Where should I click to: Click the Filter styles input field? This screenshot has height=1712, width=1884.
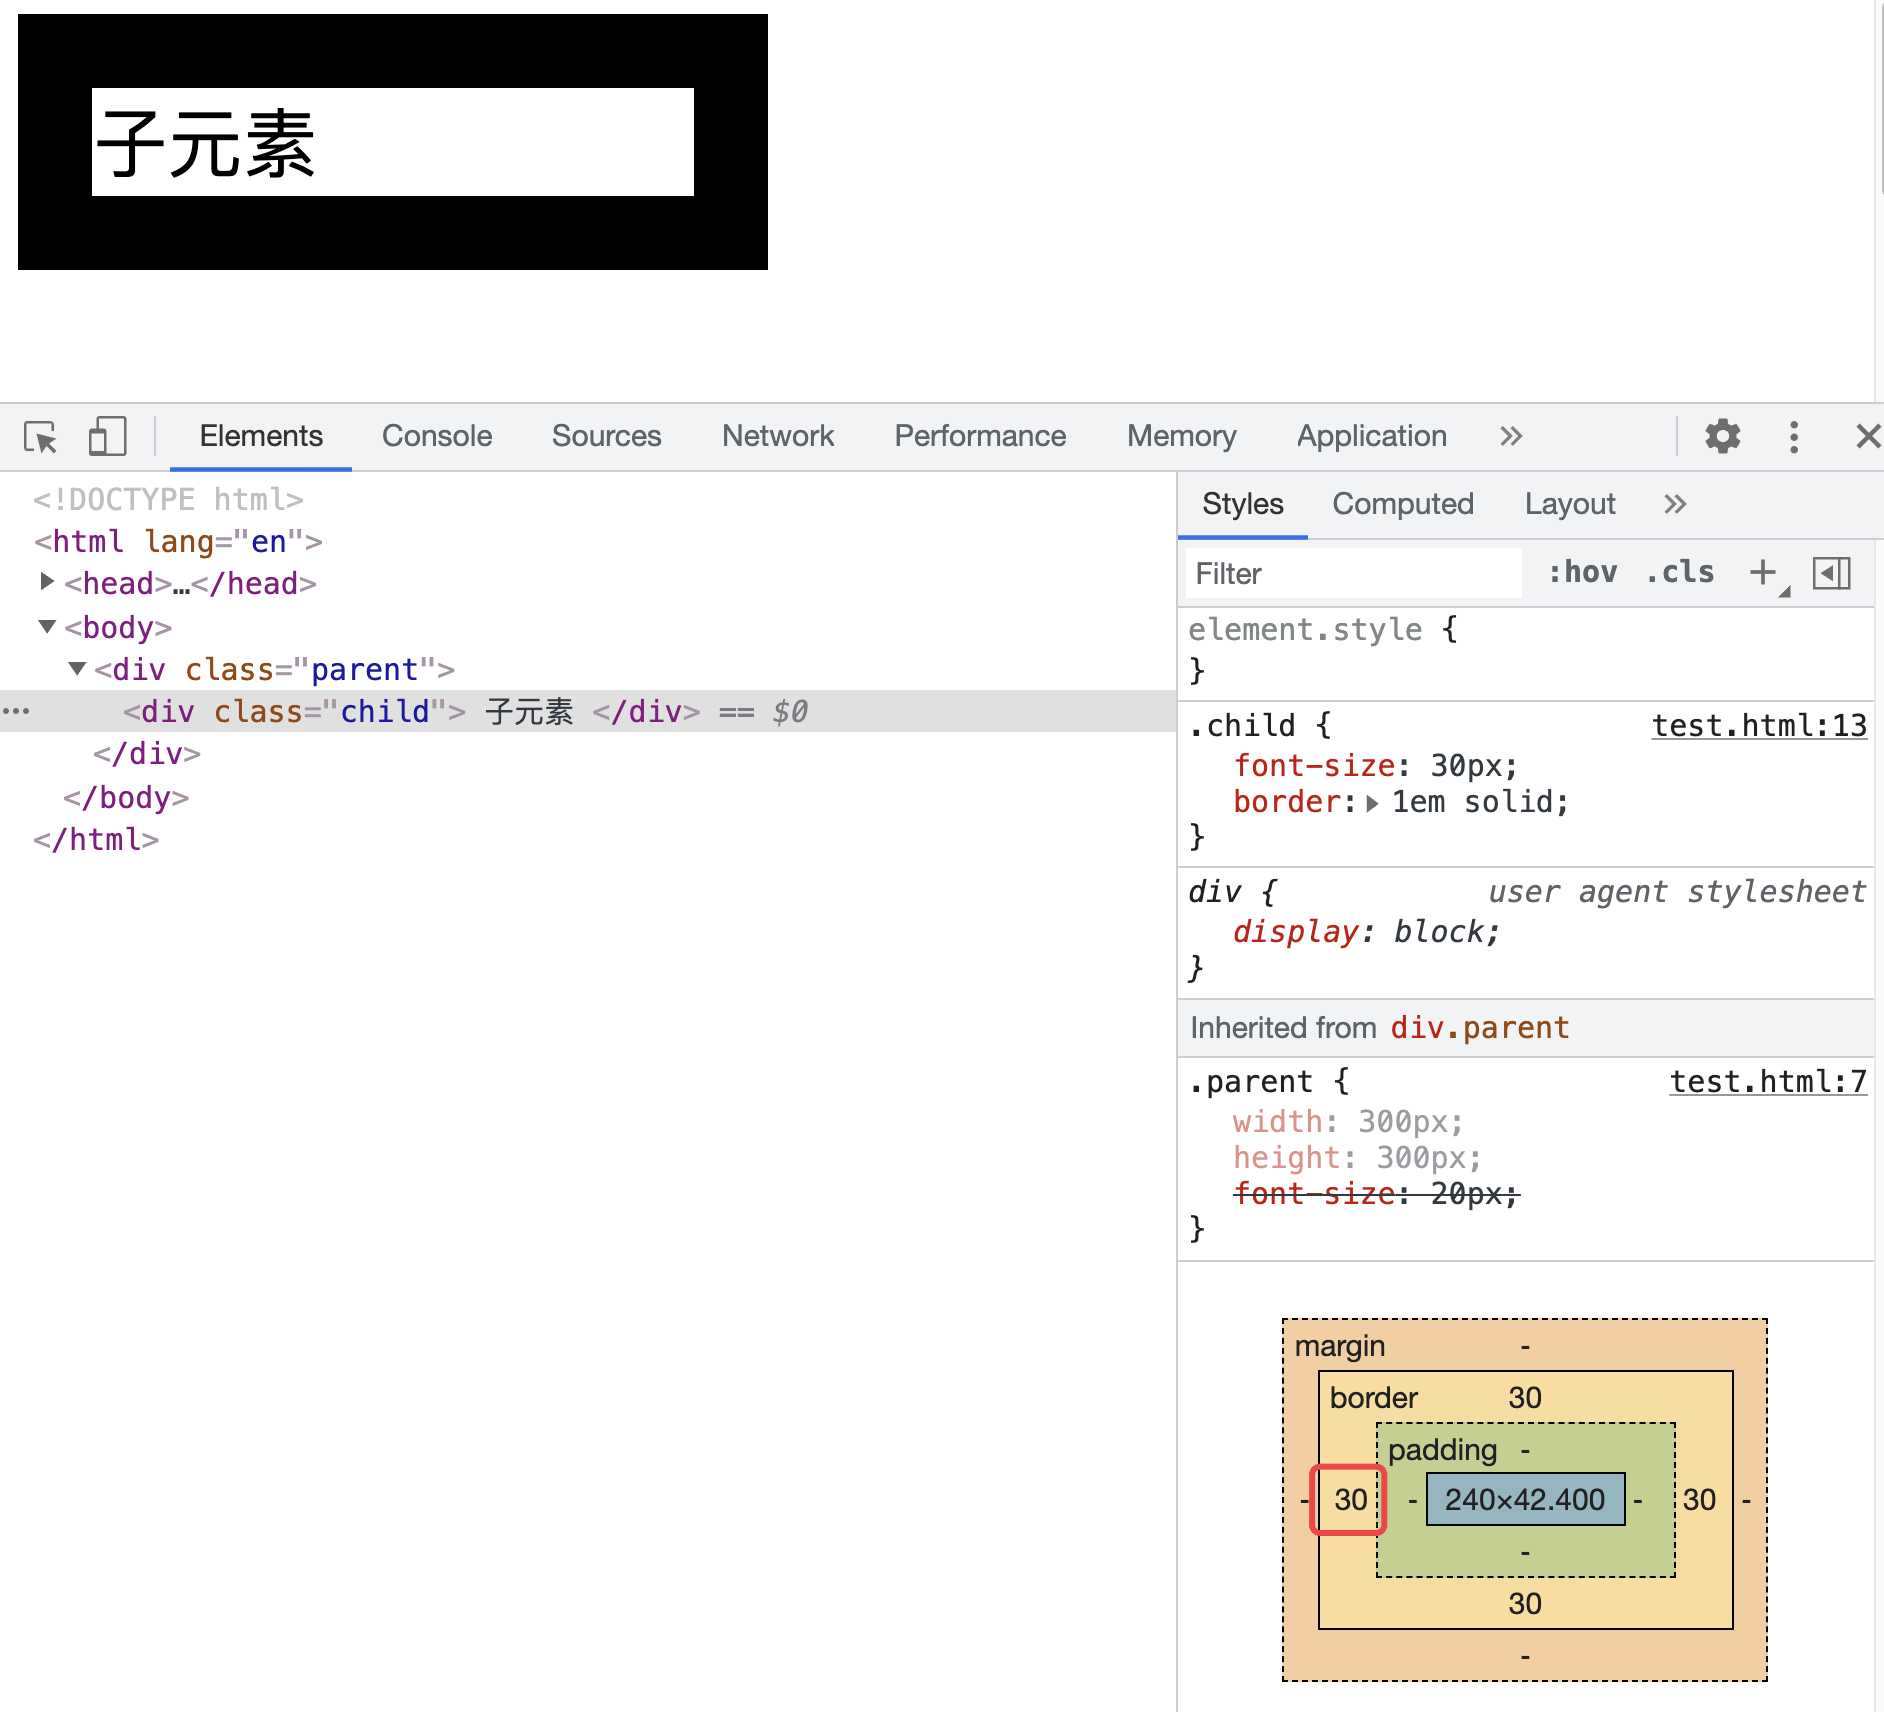[x=1354, y=573]
